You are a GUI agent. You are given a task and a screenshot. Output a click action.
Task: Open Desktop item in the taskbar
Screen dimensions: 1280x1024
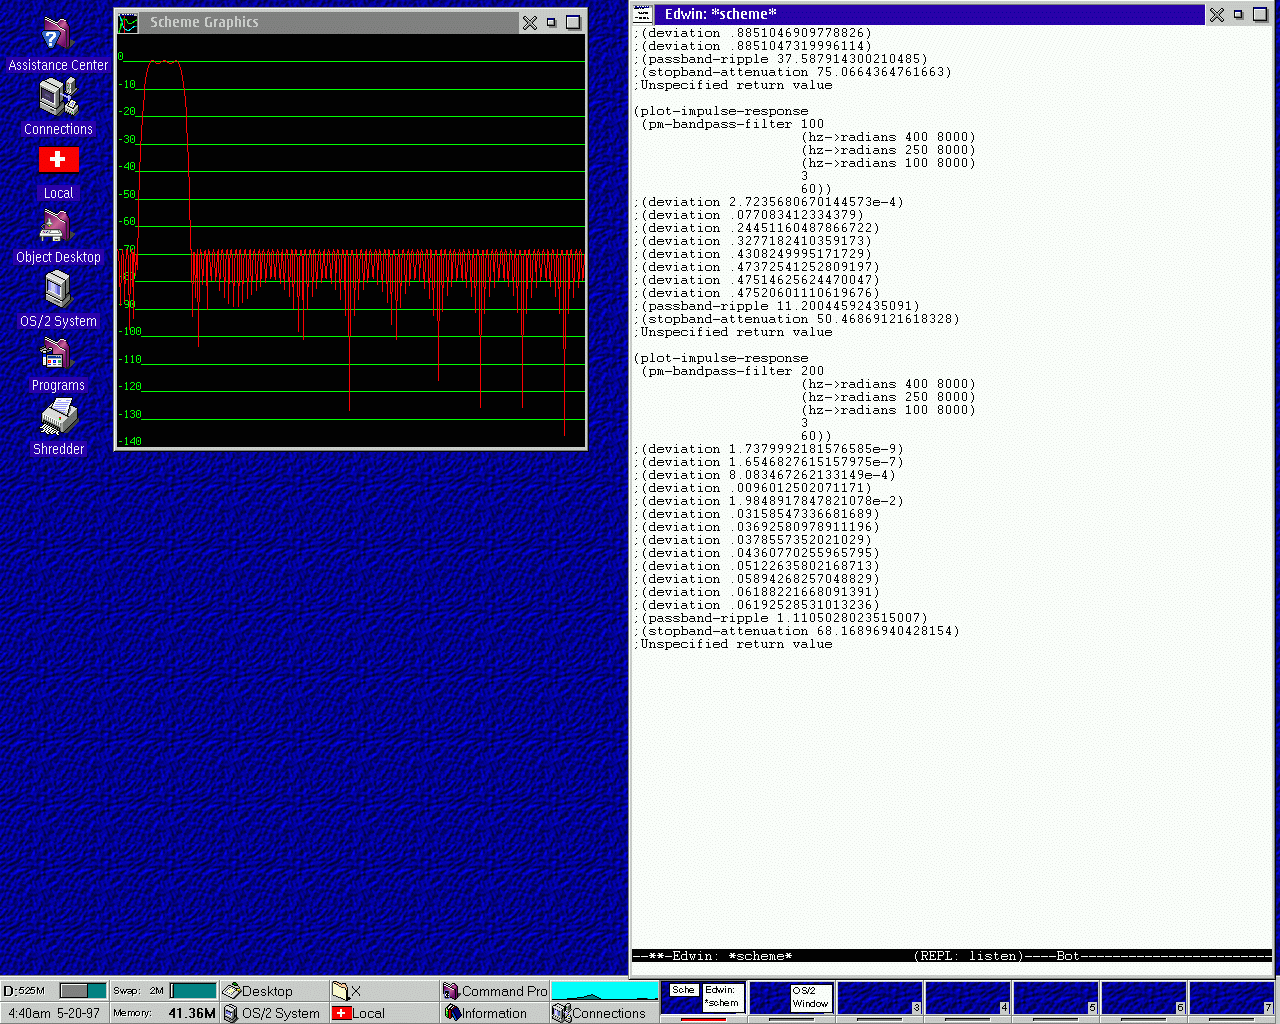(258, 991)
